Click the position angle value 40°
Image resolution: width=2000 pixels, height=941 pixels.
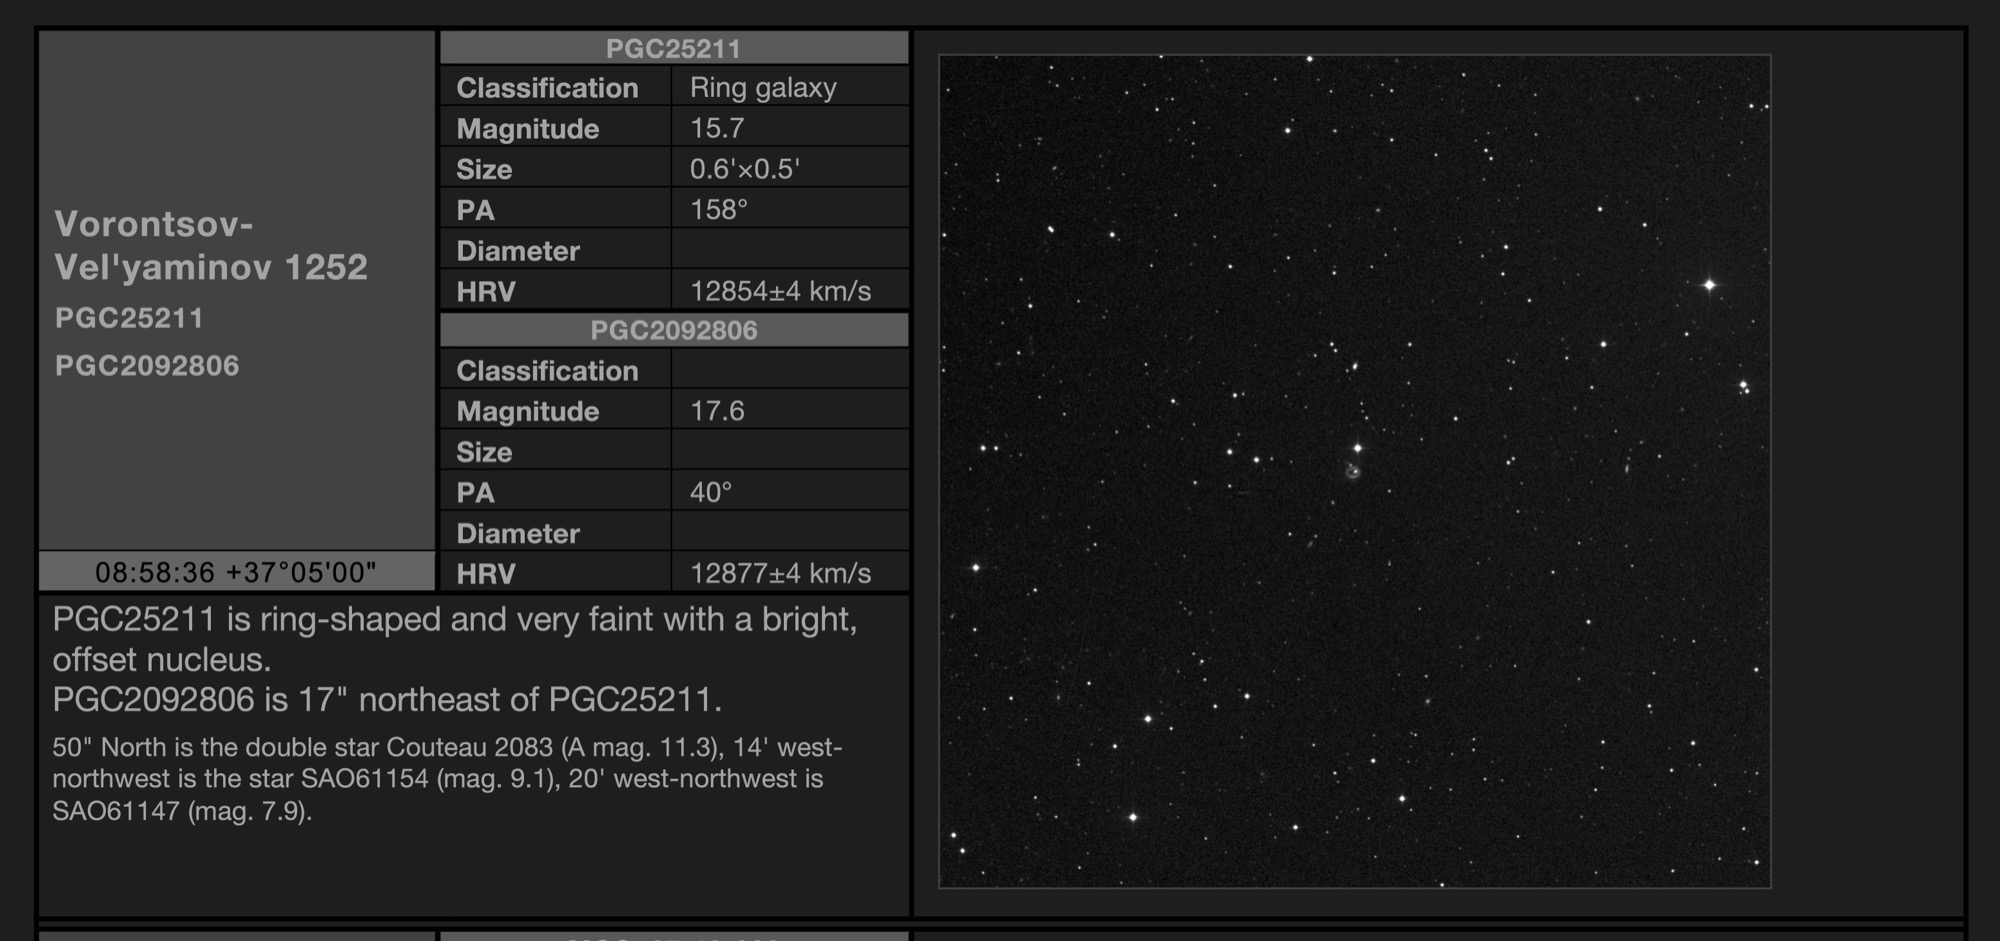click(x=711, y=492)
